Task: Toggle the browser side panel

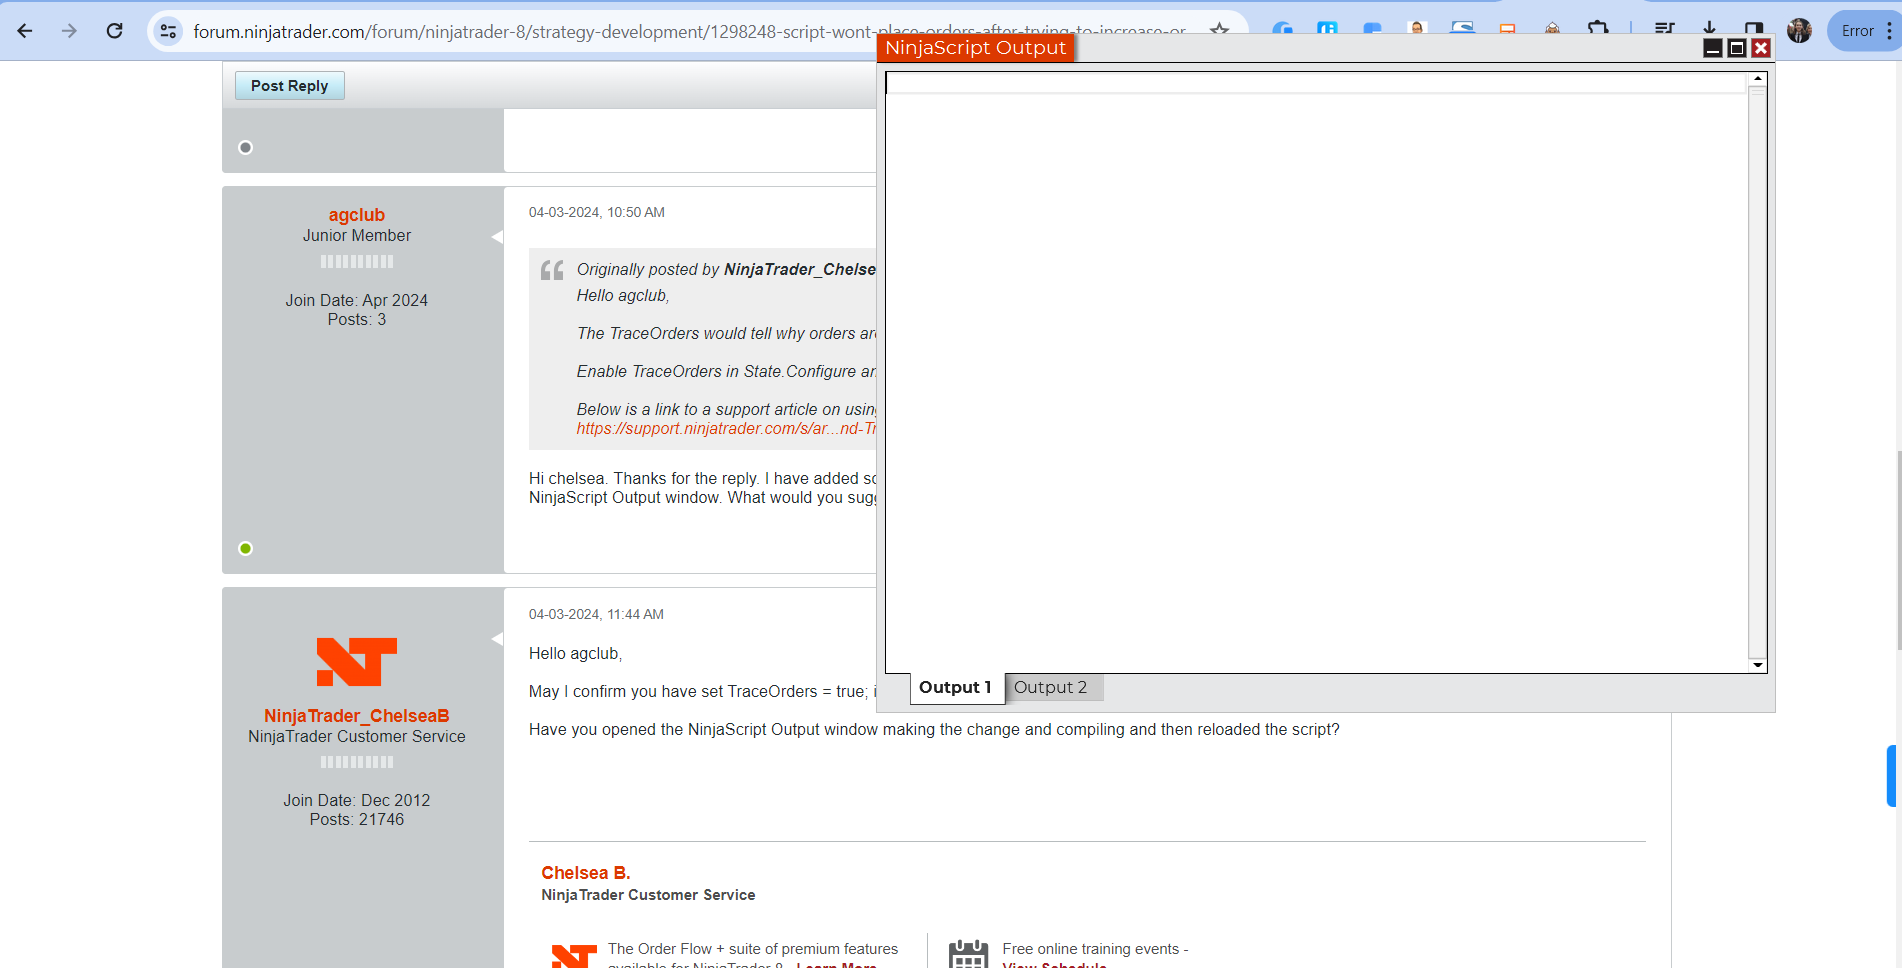Action: 1754,28
